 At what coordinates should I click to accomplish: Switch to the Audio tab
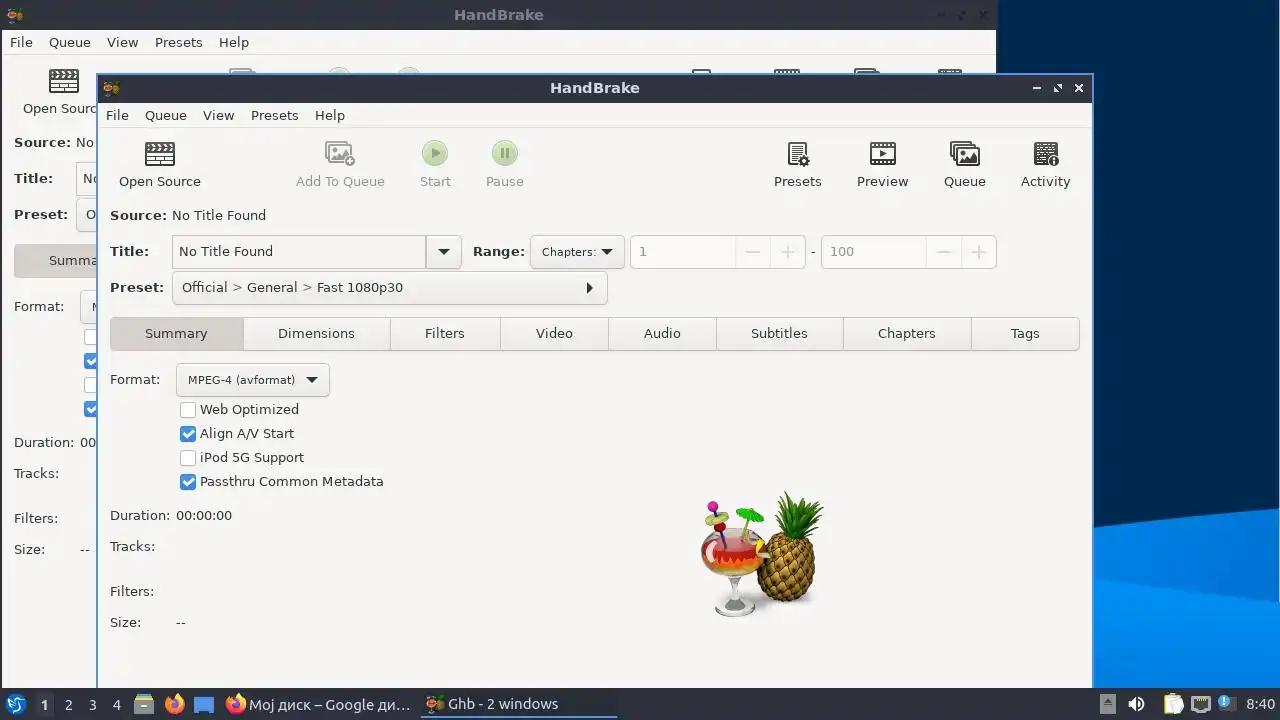pyautogui.click(x=662, y=333)
